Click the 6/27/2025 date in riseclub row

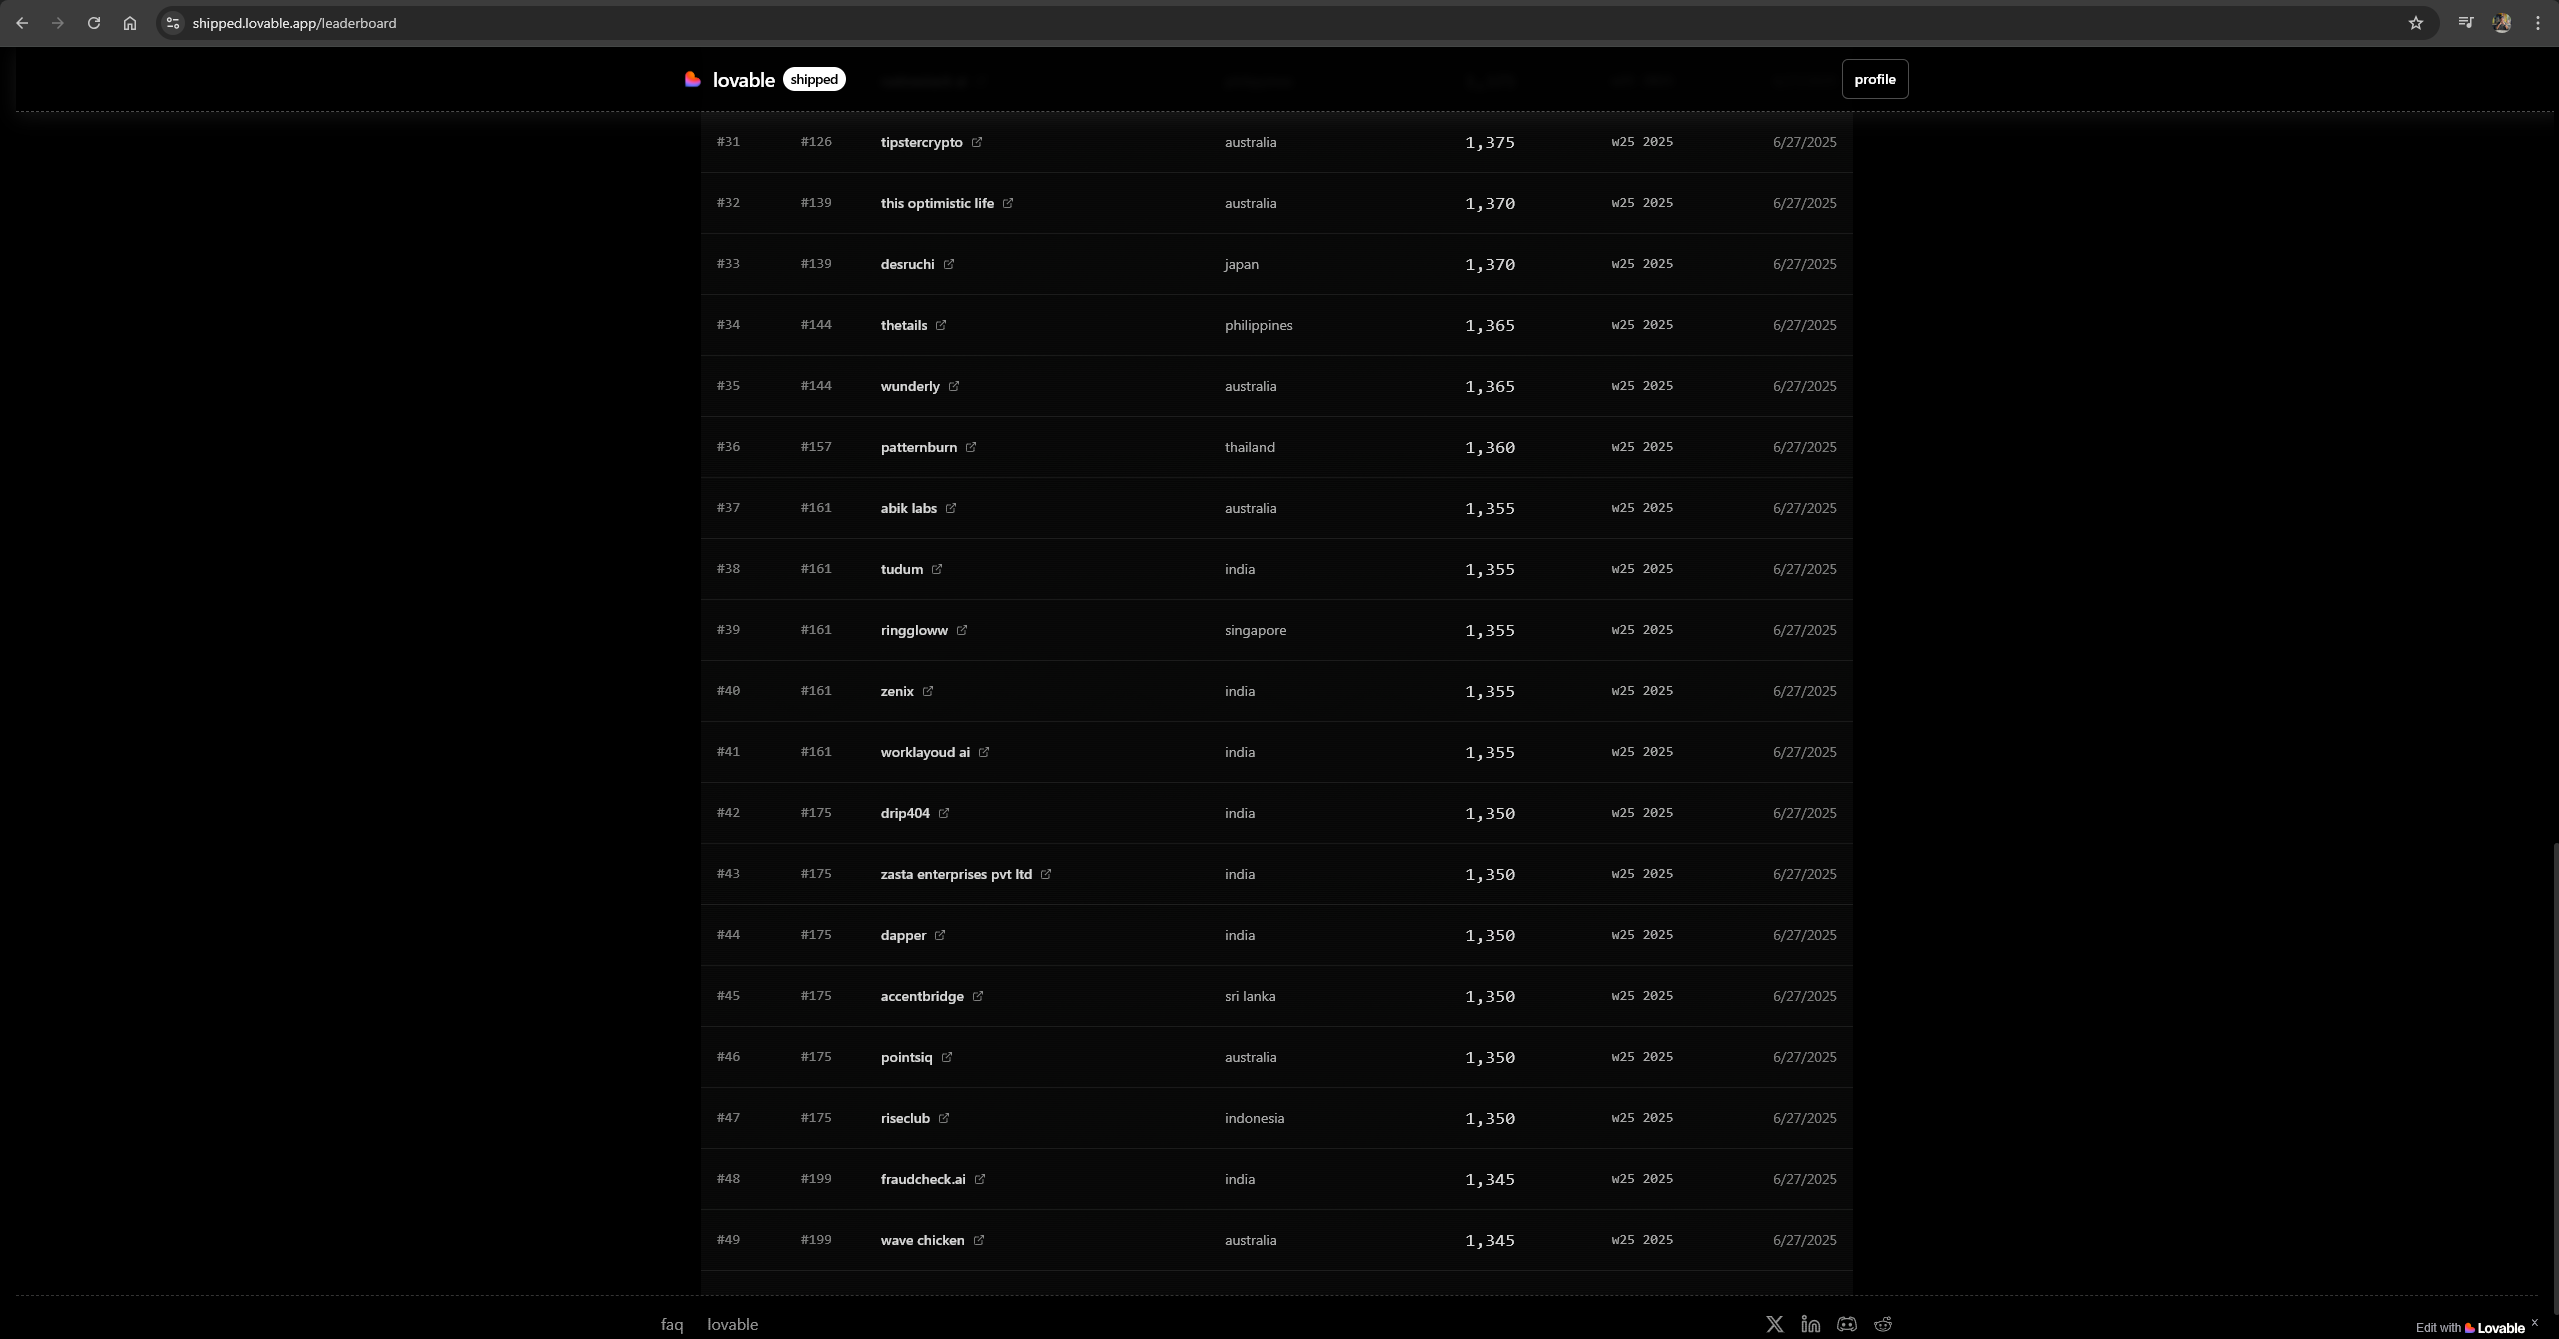[1805, 1118]
